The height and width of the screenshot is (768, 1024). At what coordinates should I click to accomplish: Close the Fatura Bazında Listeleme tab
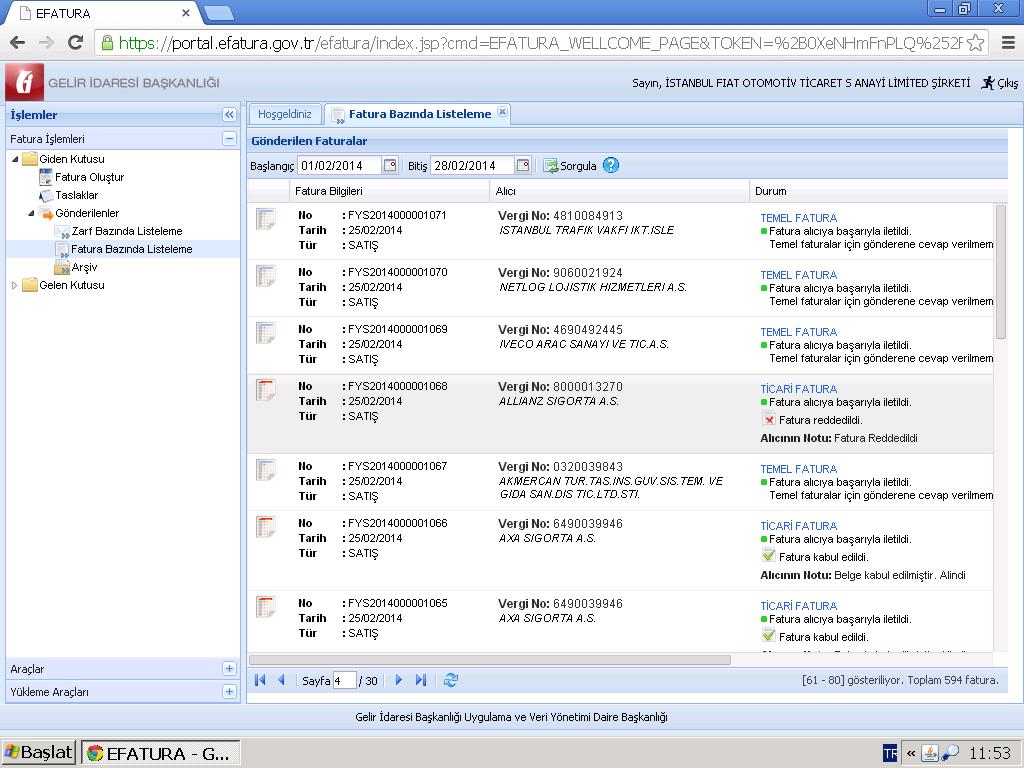(502, 112)
